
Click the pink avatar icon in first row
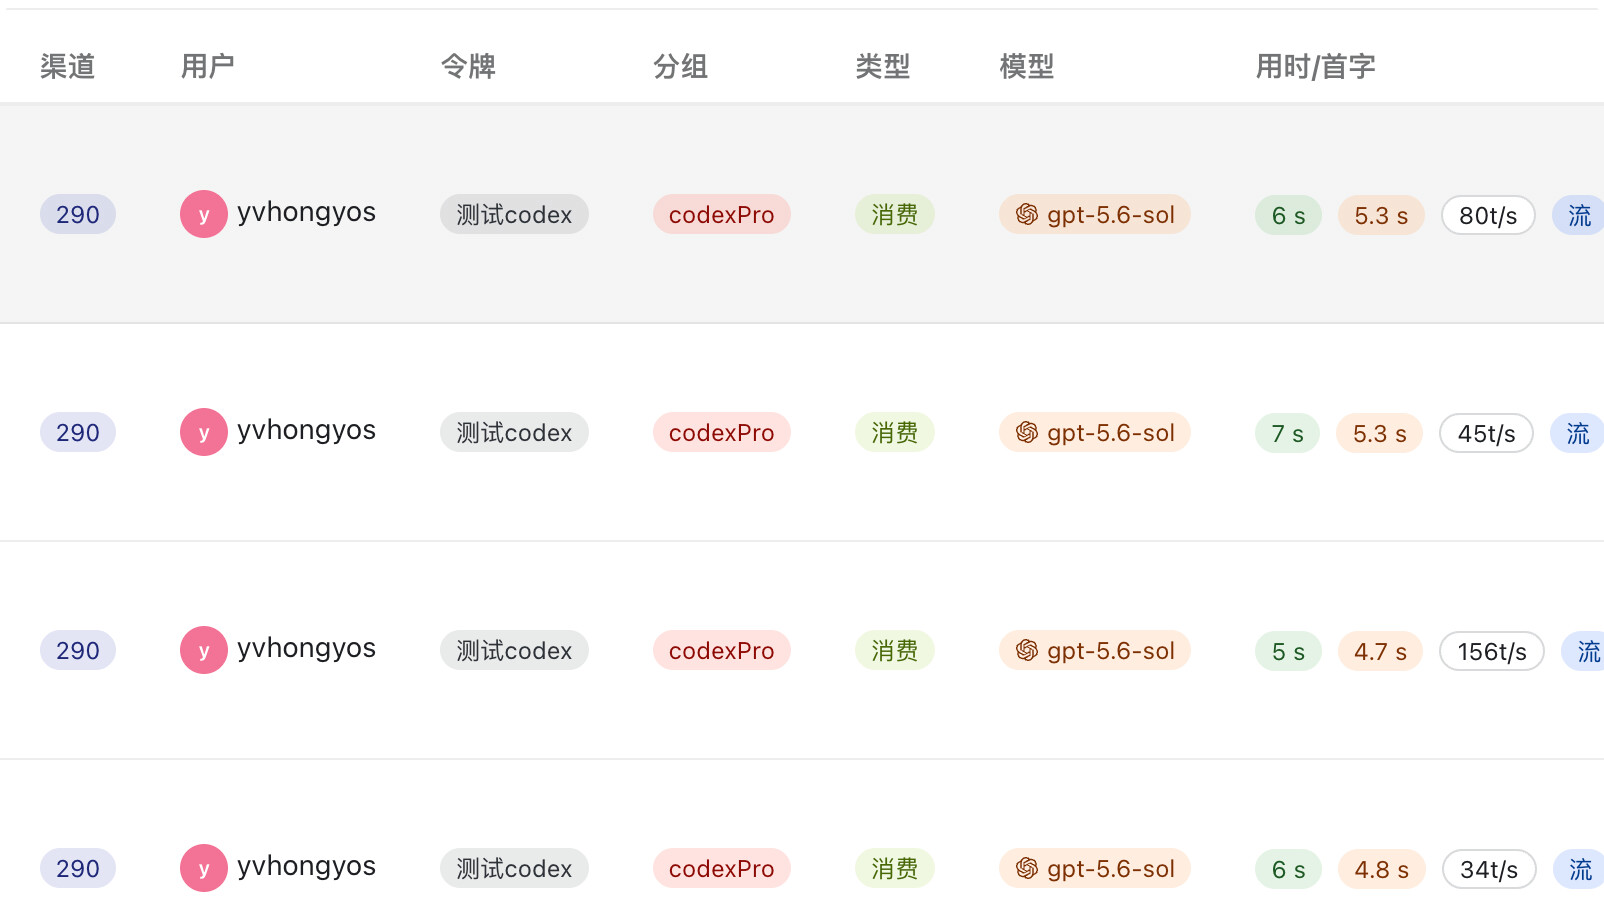[x=204, y=214]
